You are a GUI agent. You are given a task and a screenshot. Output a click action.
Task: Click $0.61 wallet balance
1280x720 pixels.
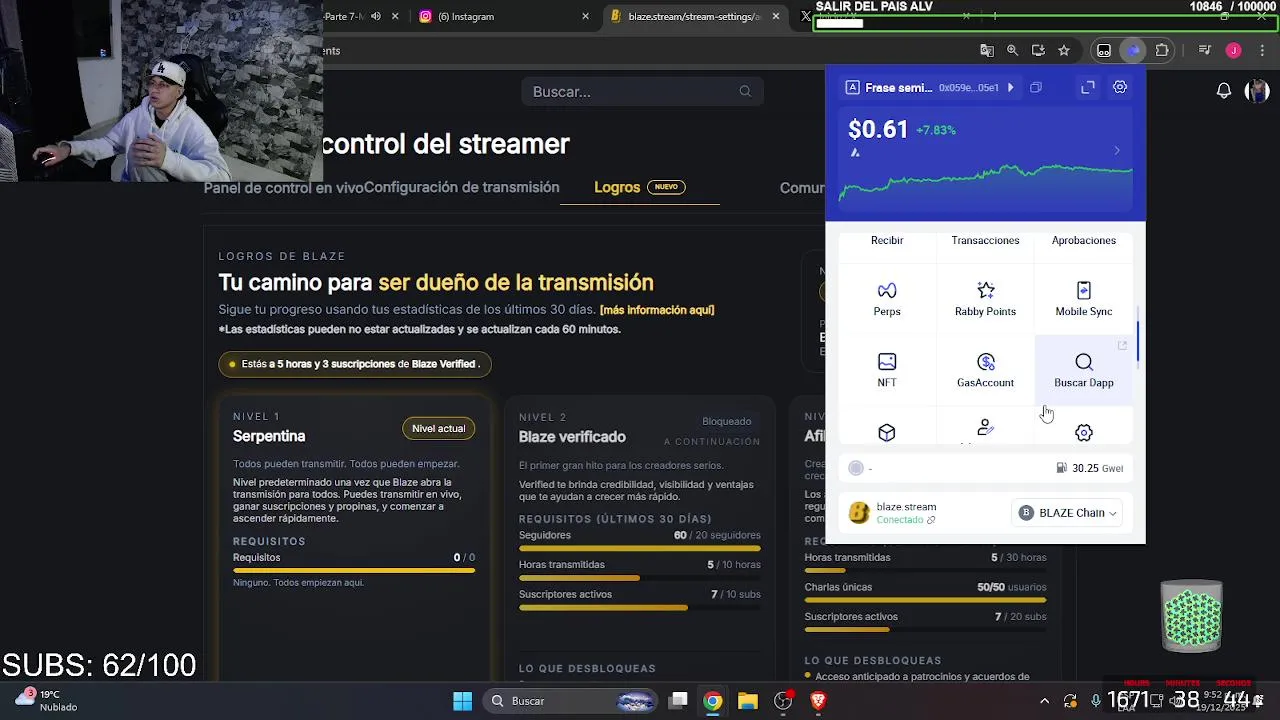[x=878, y=129]
